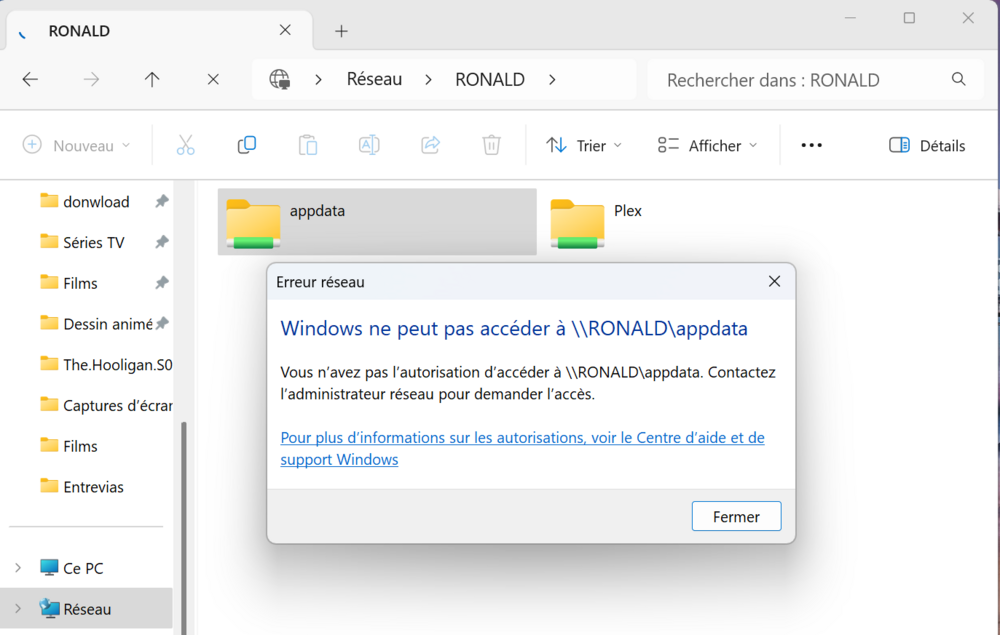Select Ce PC in navigation pane
The image size is (1000, 635).
[x=83, y=567]
